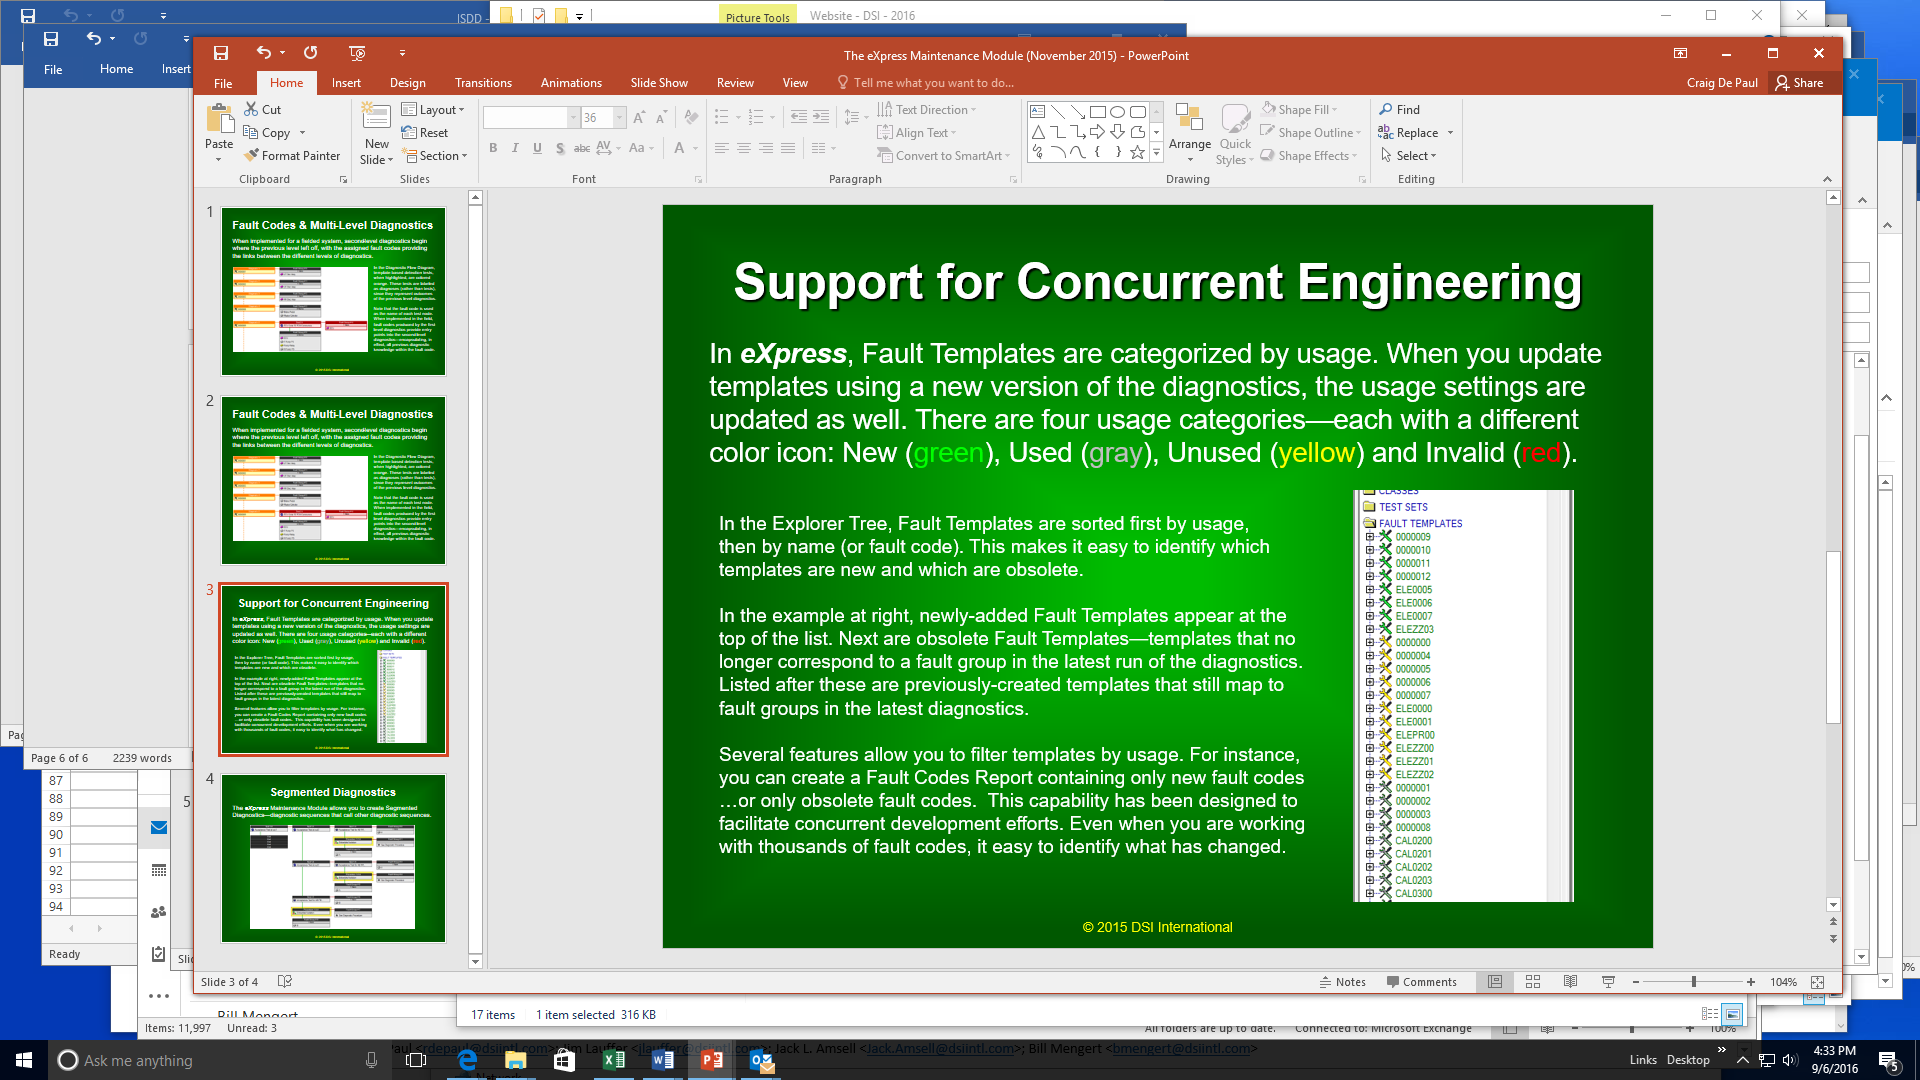
Task: Open the Transitions ribbon tab
Action: tap(483, 83)
